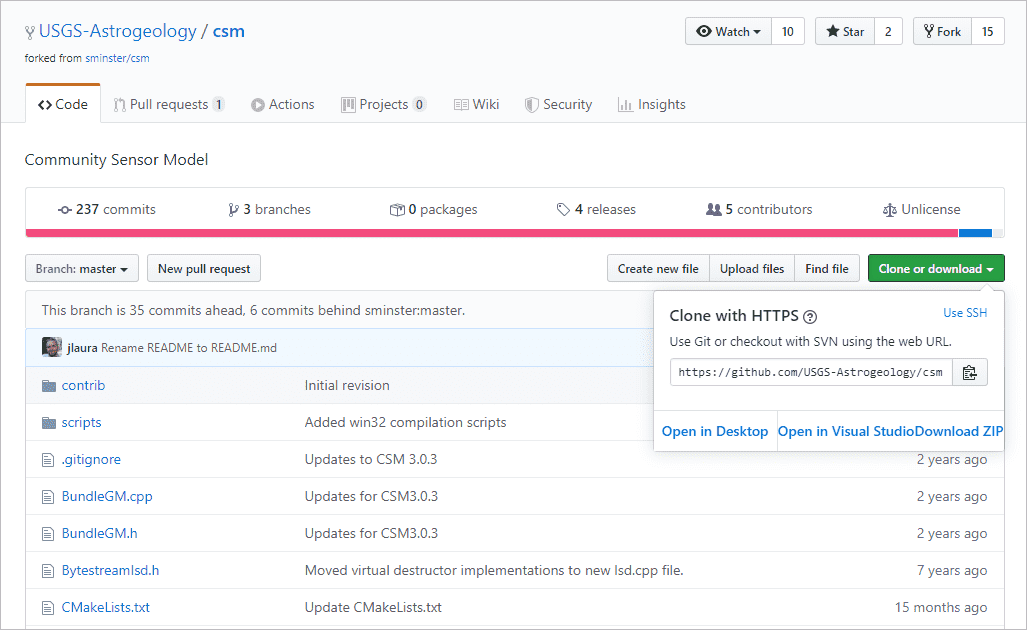Viewport: 1027px width, 630px height.
Task: Fork the csm repository
Action: point(943,31)
